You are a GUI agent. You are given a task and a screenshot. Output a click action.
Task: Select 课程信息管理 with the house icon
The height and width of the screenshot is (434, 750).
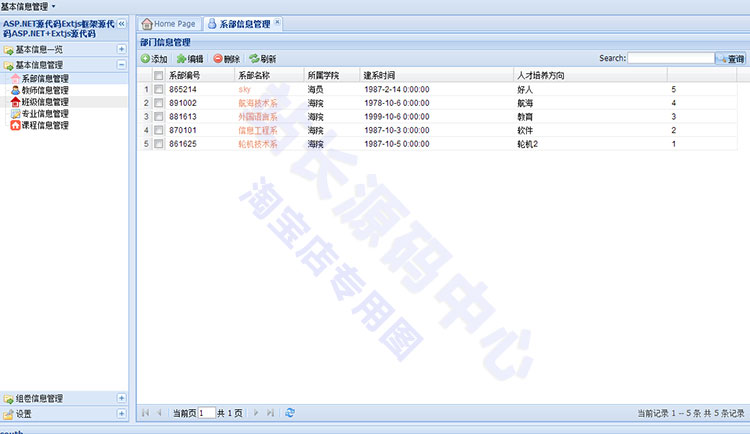15,126
